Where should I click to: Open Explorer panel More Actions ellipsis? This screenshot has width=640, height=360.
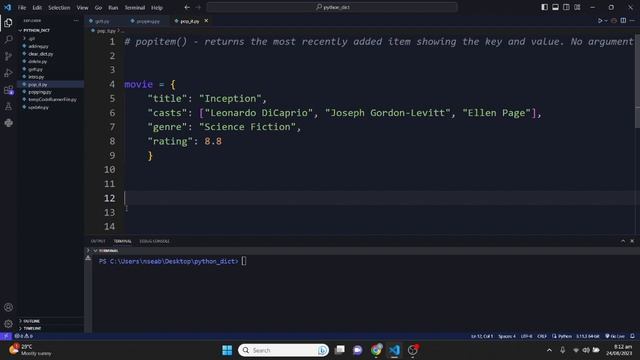point(76,20)
